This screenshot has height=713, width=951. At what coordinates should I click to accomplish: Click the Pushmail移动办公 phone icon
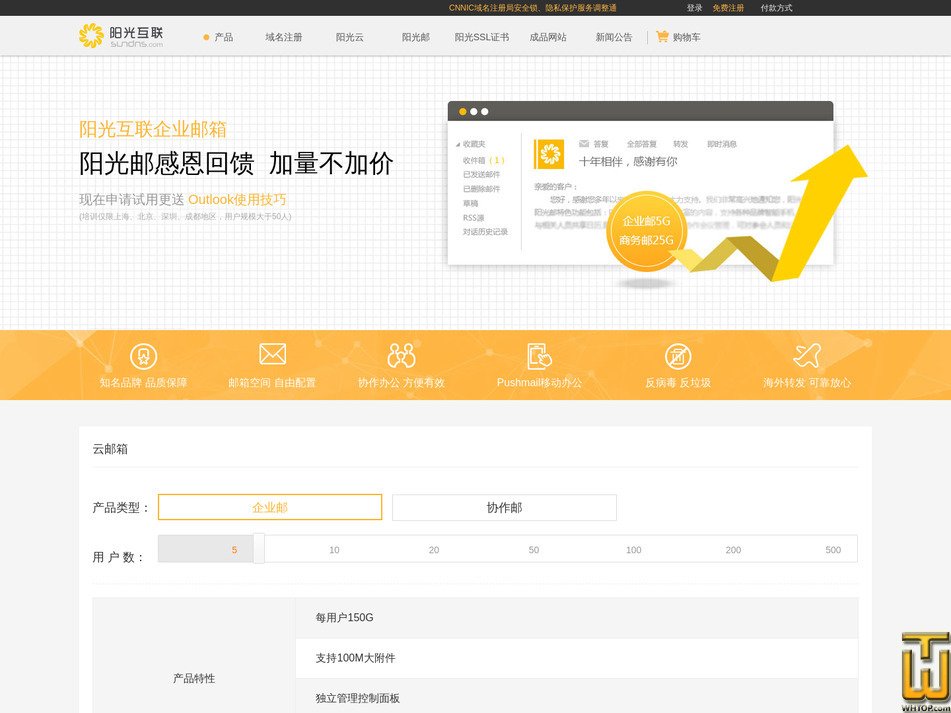click(x=539, y=356)
